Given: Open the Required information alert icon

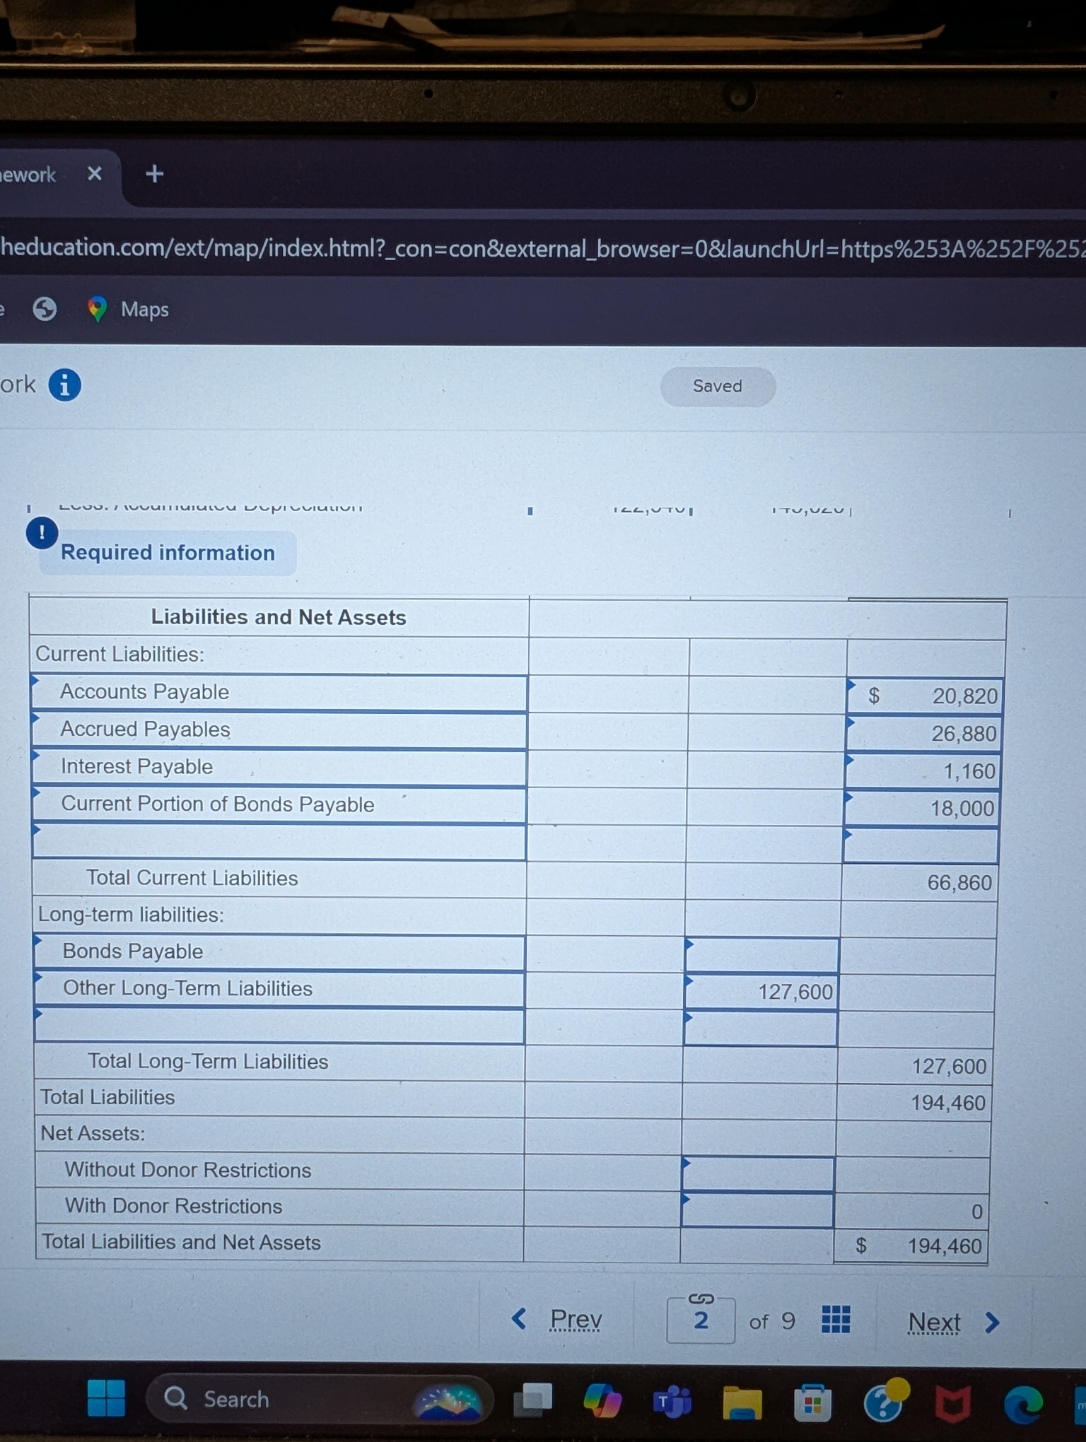Looking at the screenshot, I should [x=42, y=532].
